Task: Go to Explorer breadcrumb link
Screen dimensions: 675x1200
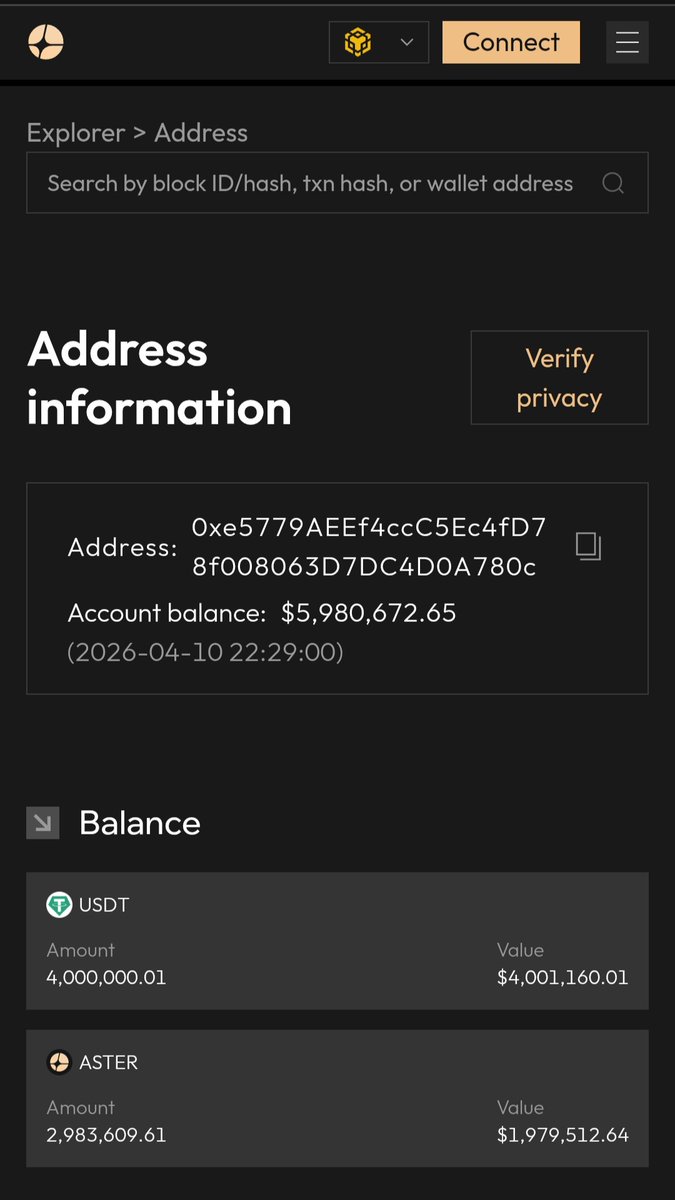Action: point(76,133)
